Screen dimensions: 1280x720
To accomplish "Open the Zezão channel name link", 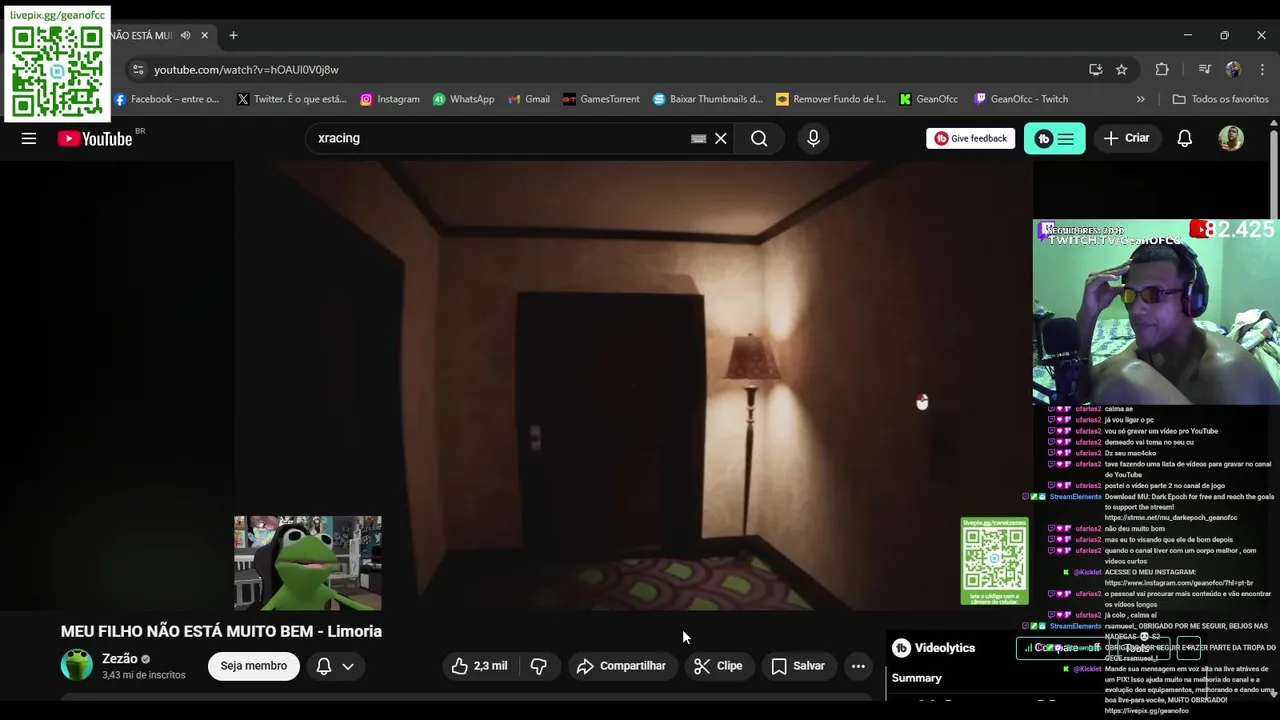I will pyautogui.click(x=119, y=659).
